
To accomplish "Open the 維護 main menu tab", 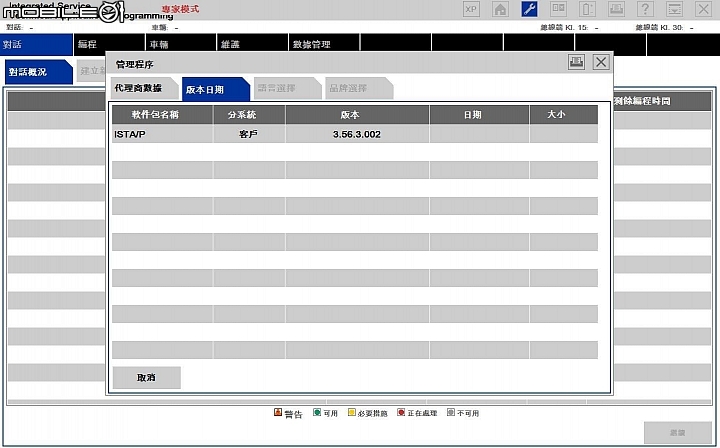I will (x=252, y=45).
